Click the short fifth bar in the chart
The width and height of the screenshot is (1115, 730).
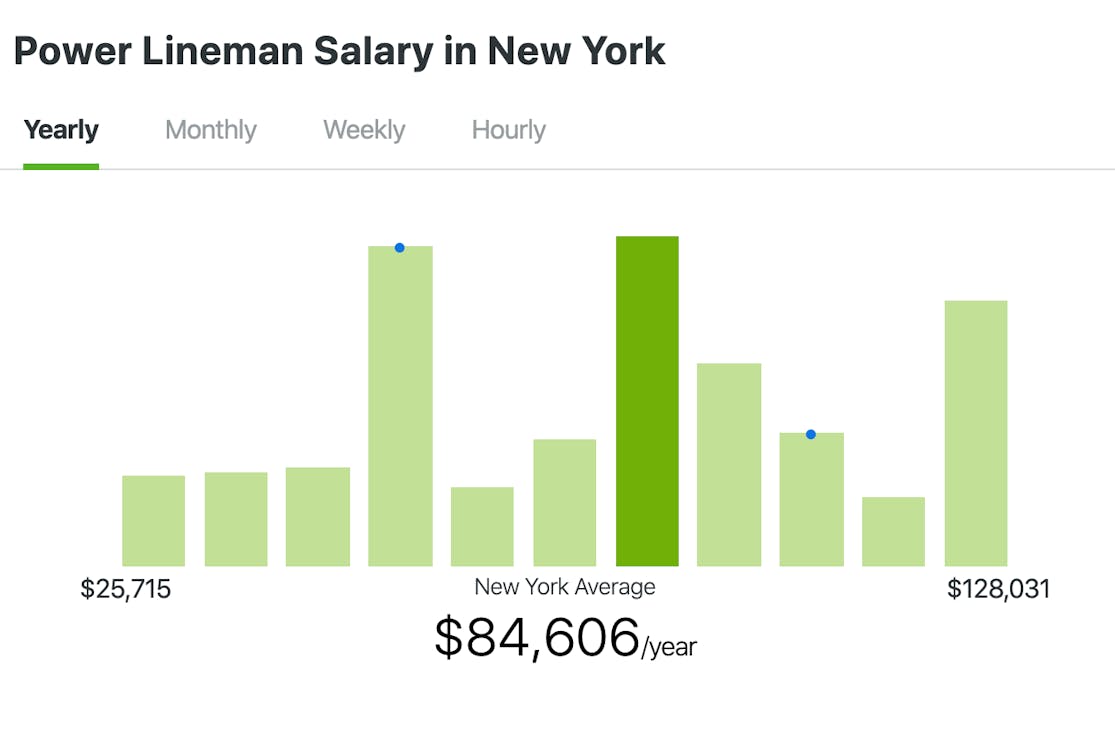click(x=482, y=527)
